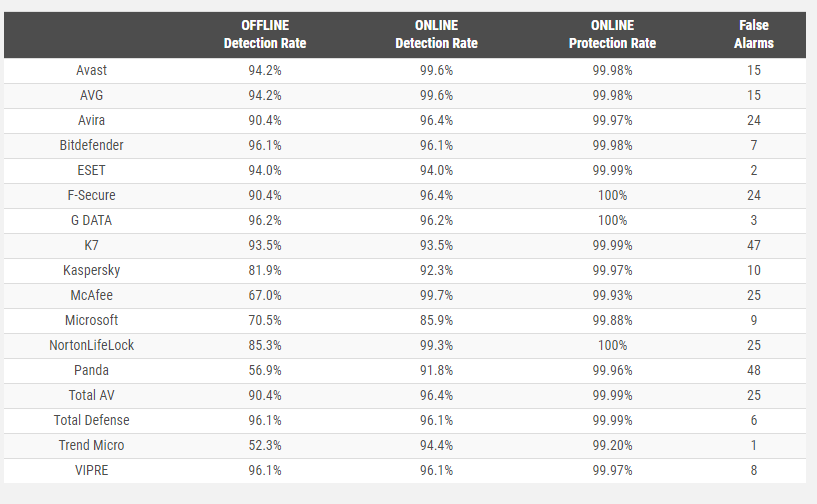817x504 pixels.
Task: Select the NortonLifeLock vendor name
Action: click(91, 346)
